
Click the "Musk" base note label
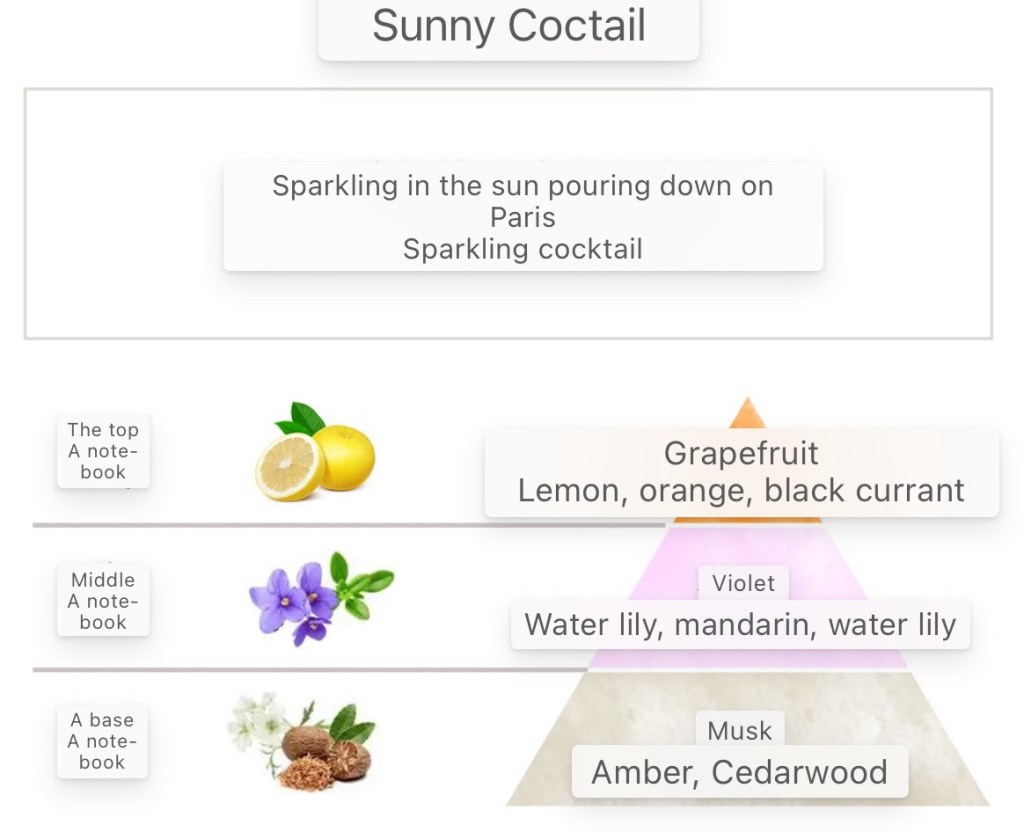[740, 731]
